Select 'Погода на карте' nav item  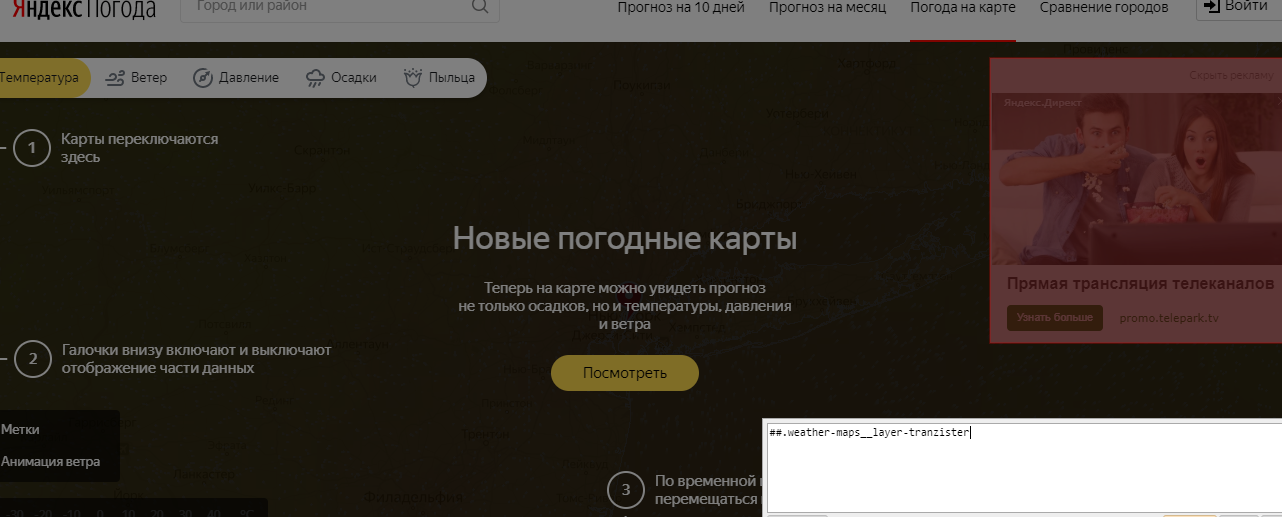click(963, 7)
